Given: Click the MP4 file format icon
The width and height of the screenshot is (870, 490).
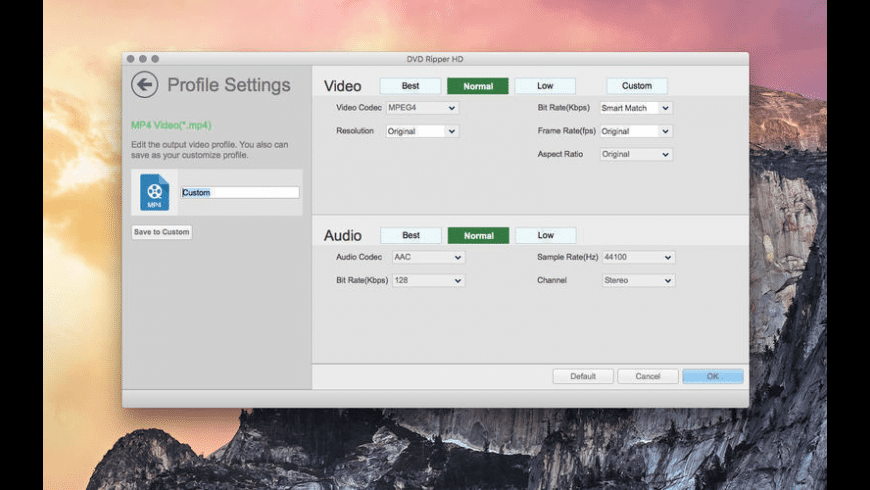Looking at the screenshot, I should click(154, 192).
